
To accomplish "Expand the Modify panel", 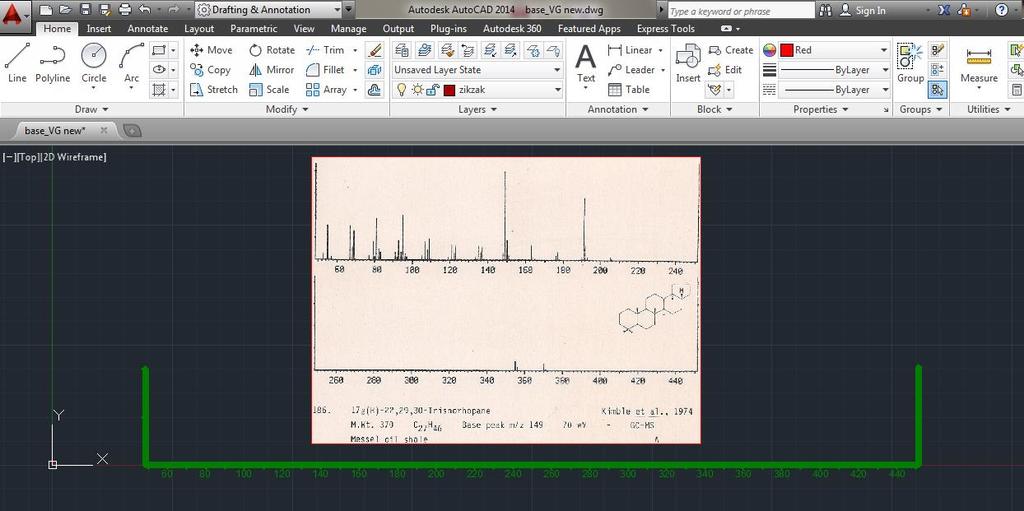I will [286, 109].
